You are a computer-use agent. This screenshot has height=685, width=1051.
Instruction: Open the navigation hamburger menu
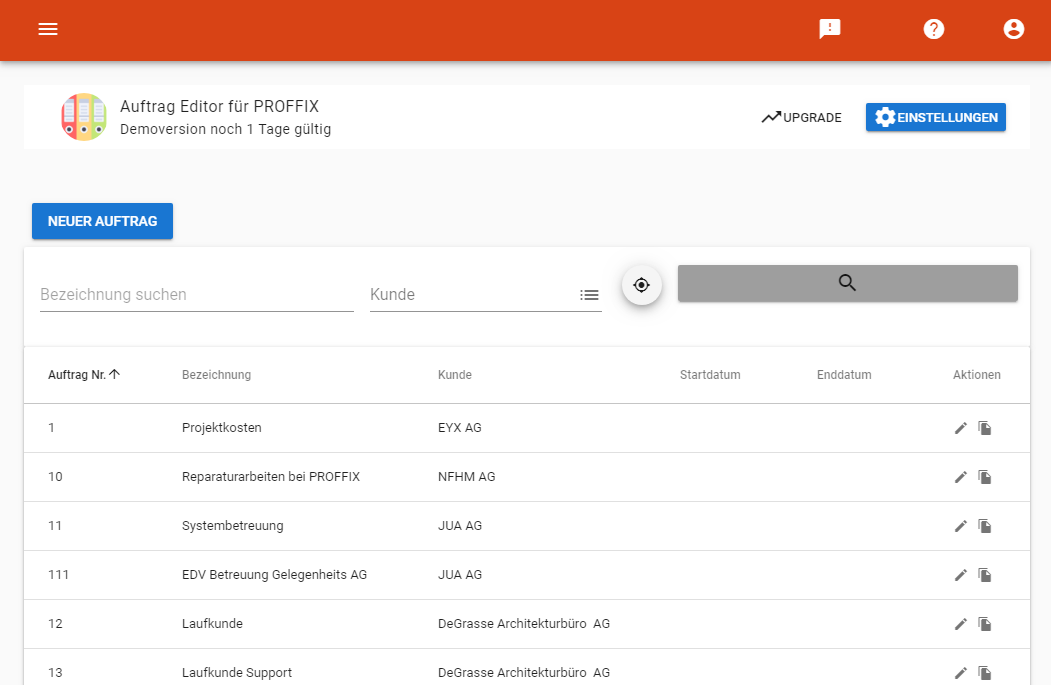pyautogui.click(x=47, y=29)
